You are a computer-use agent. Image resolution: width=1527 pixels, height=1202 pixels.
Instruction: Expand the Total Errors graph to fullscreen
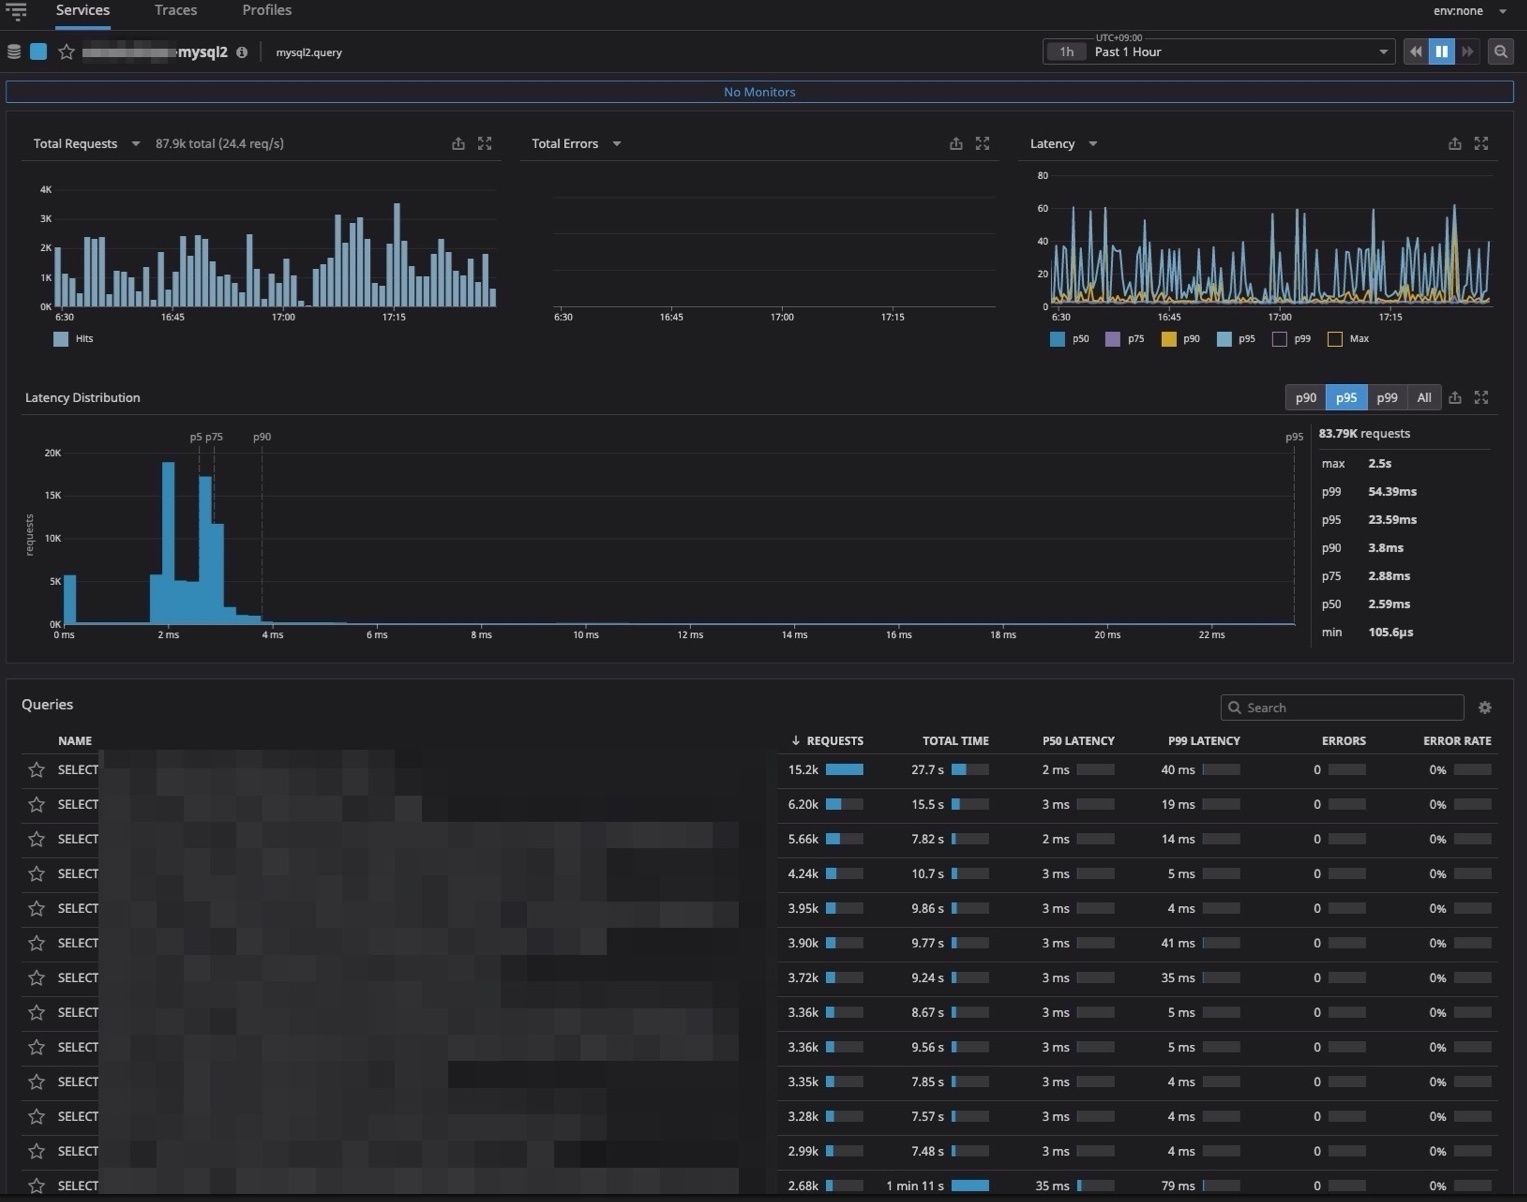[982, 144]
